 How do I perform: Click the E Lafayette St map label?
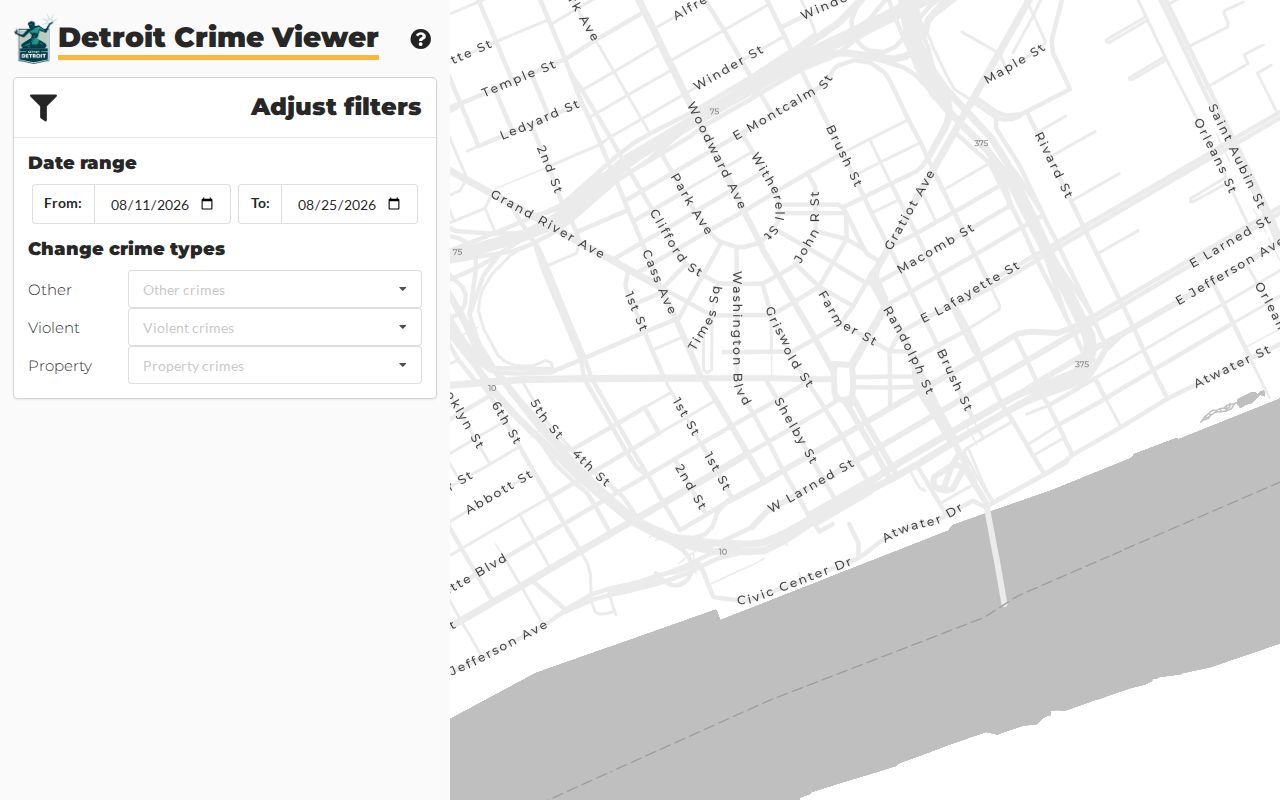[970, 292]
